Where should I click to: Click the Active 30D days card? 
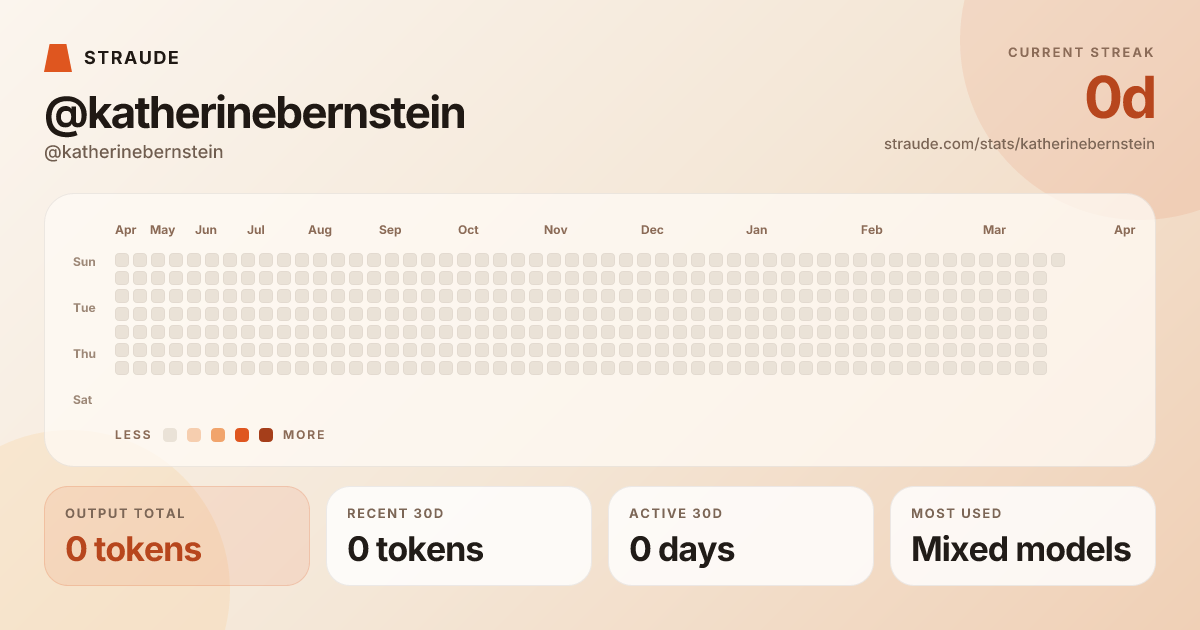click(x=741, y=536)
